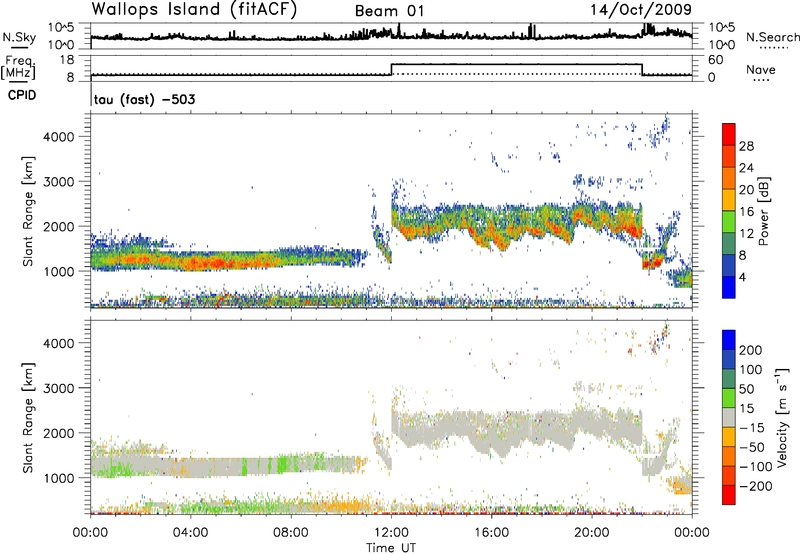Click the power panel 'Slant Range [km]' label
800x554 pixels.
pos(28,211)
